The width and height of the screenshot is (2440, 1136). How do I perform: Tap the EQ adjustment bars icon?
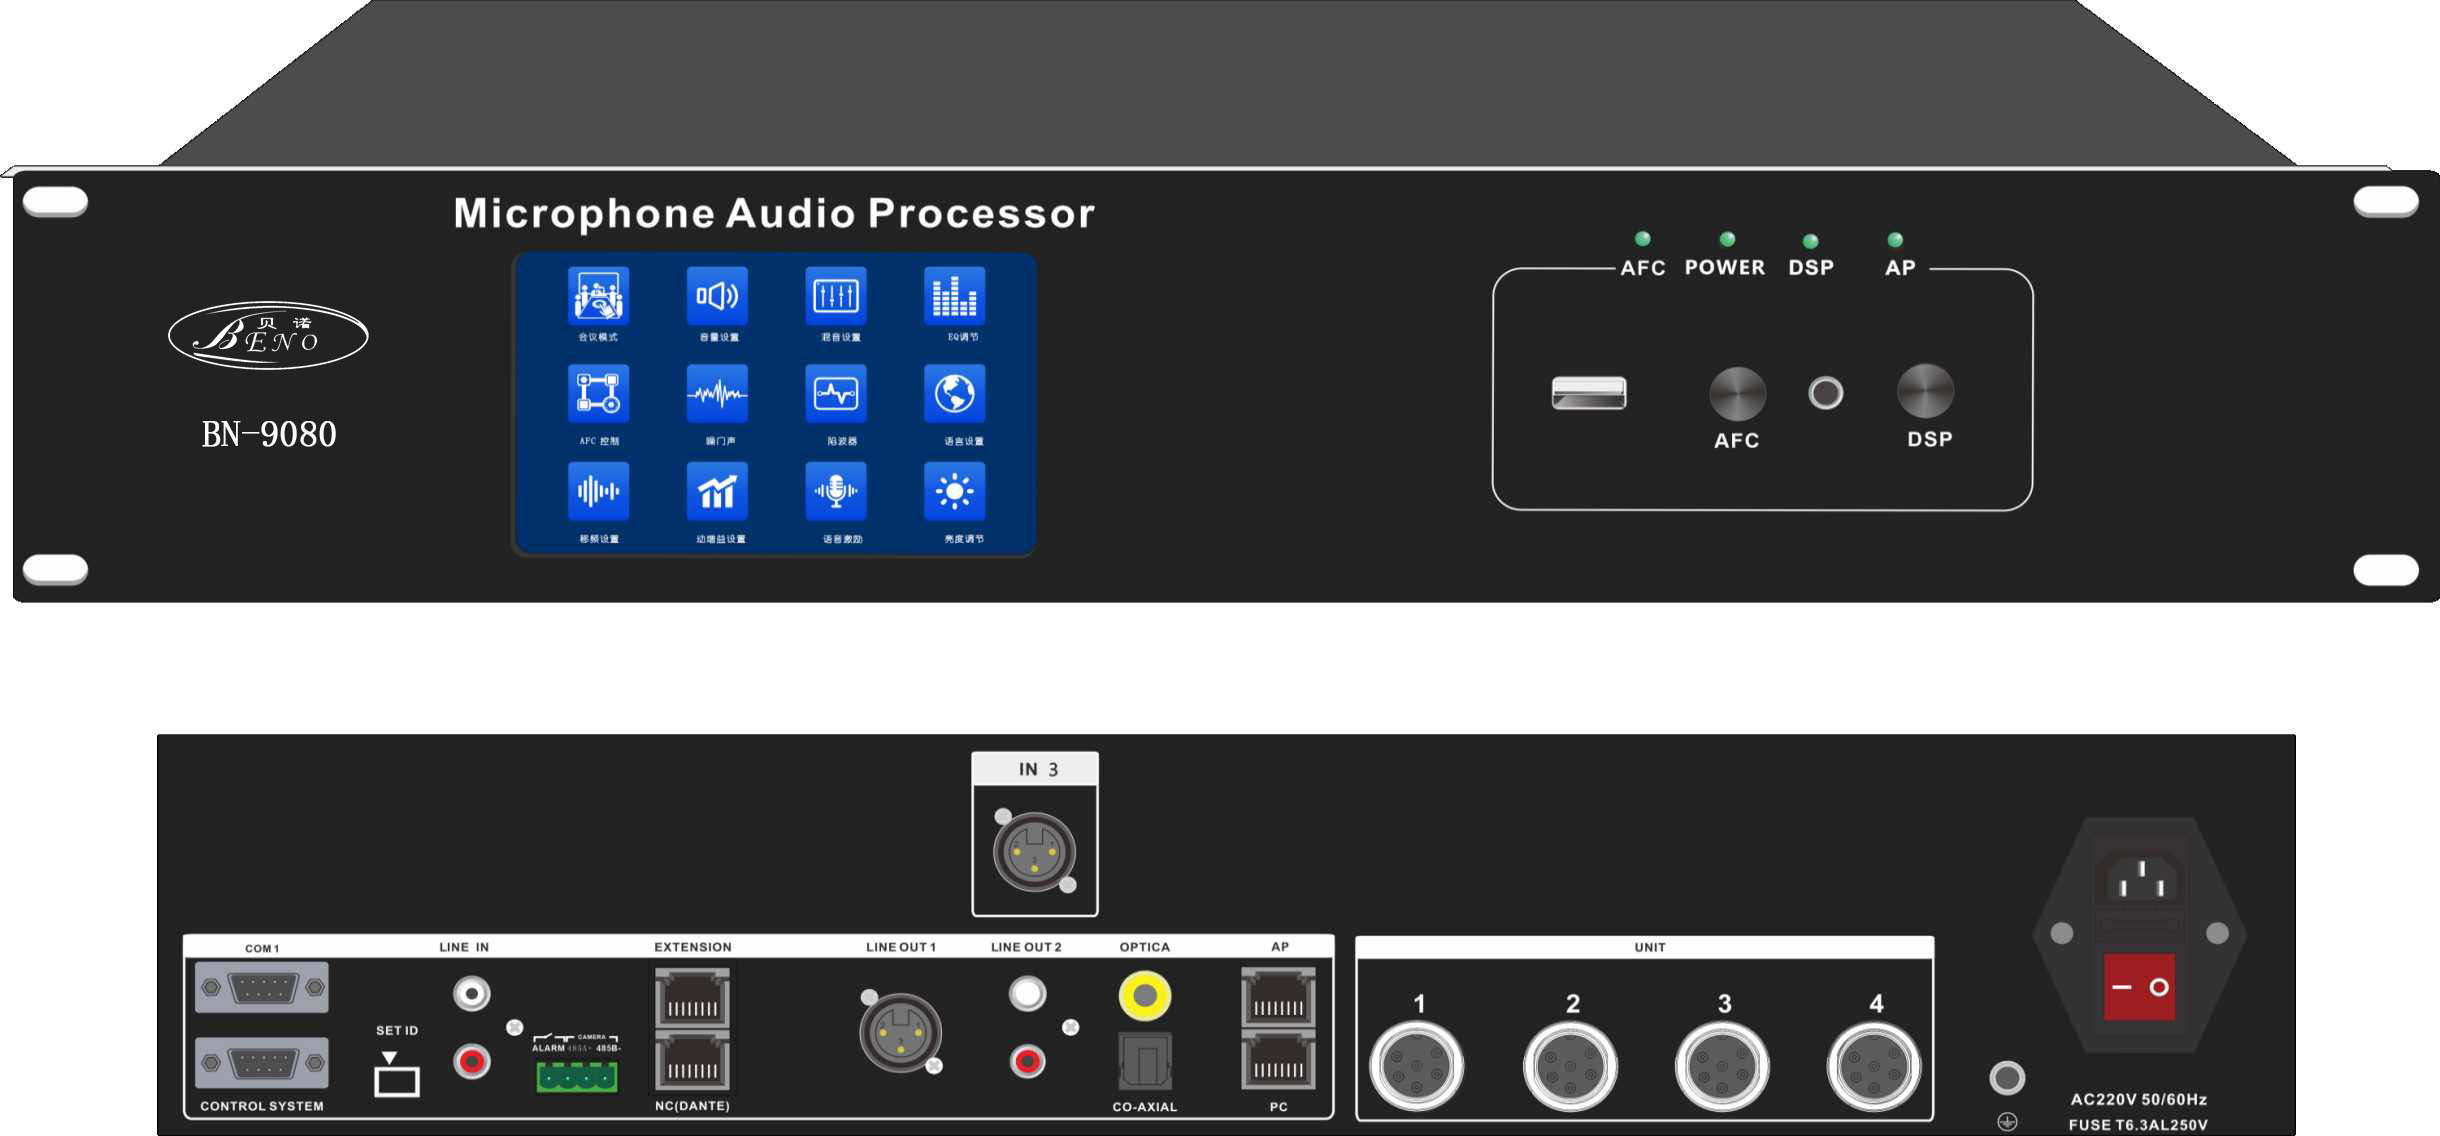(x=954, y=296)
